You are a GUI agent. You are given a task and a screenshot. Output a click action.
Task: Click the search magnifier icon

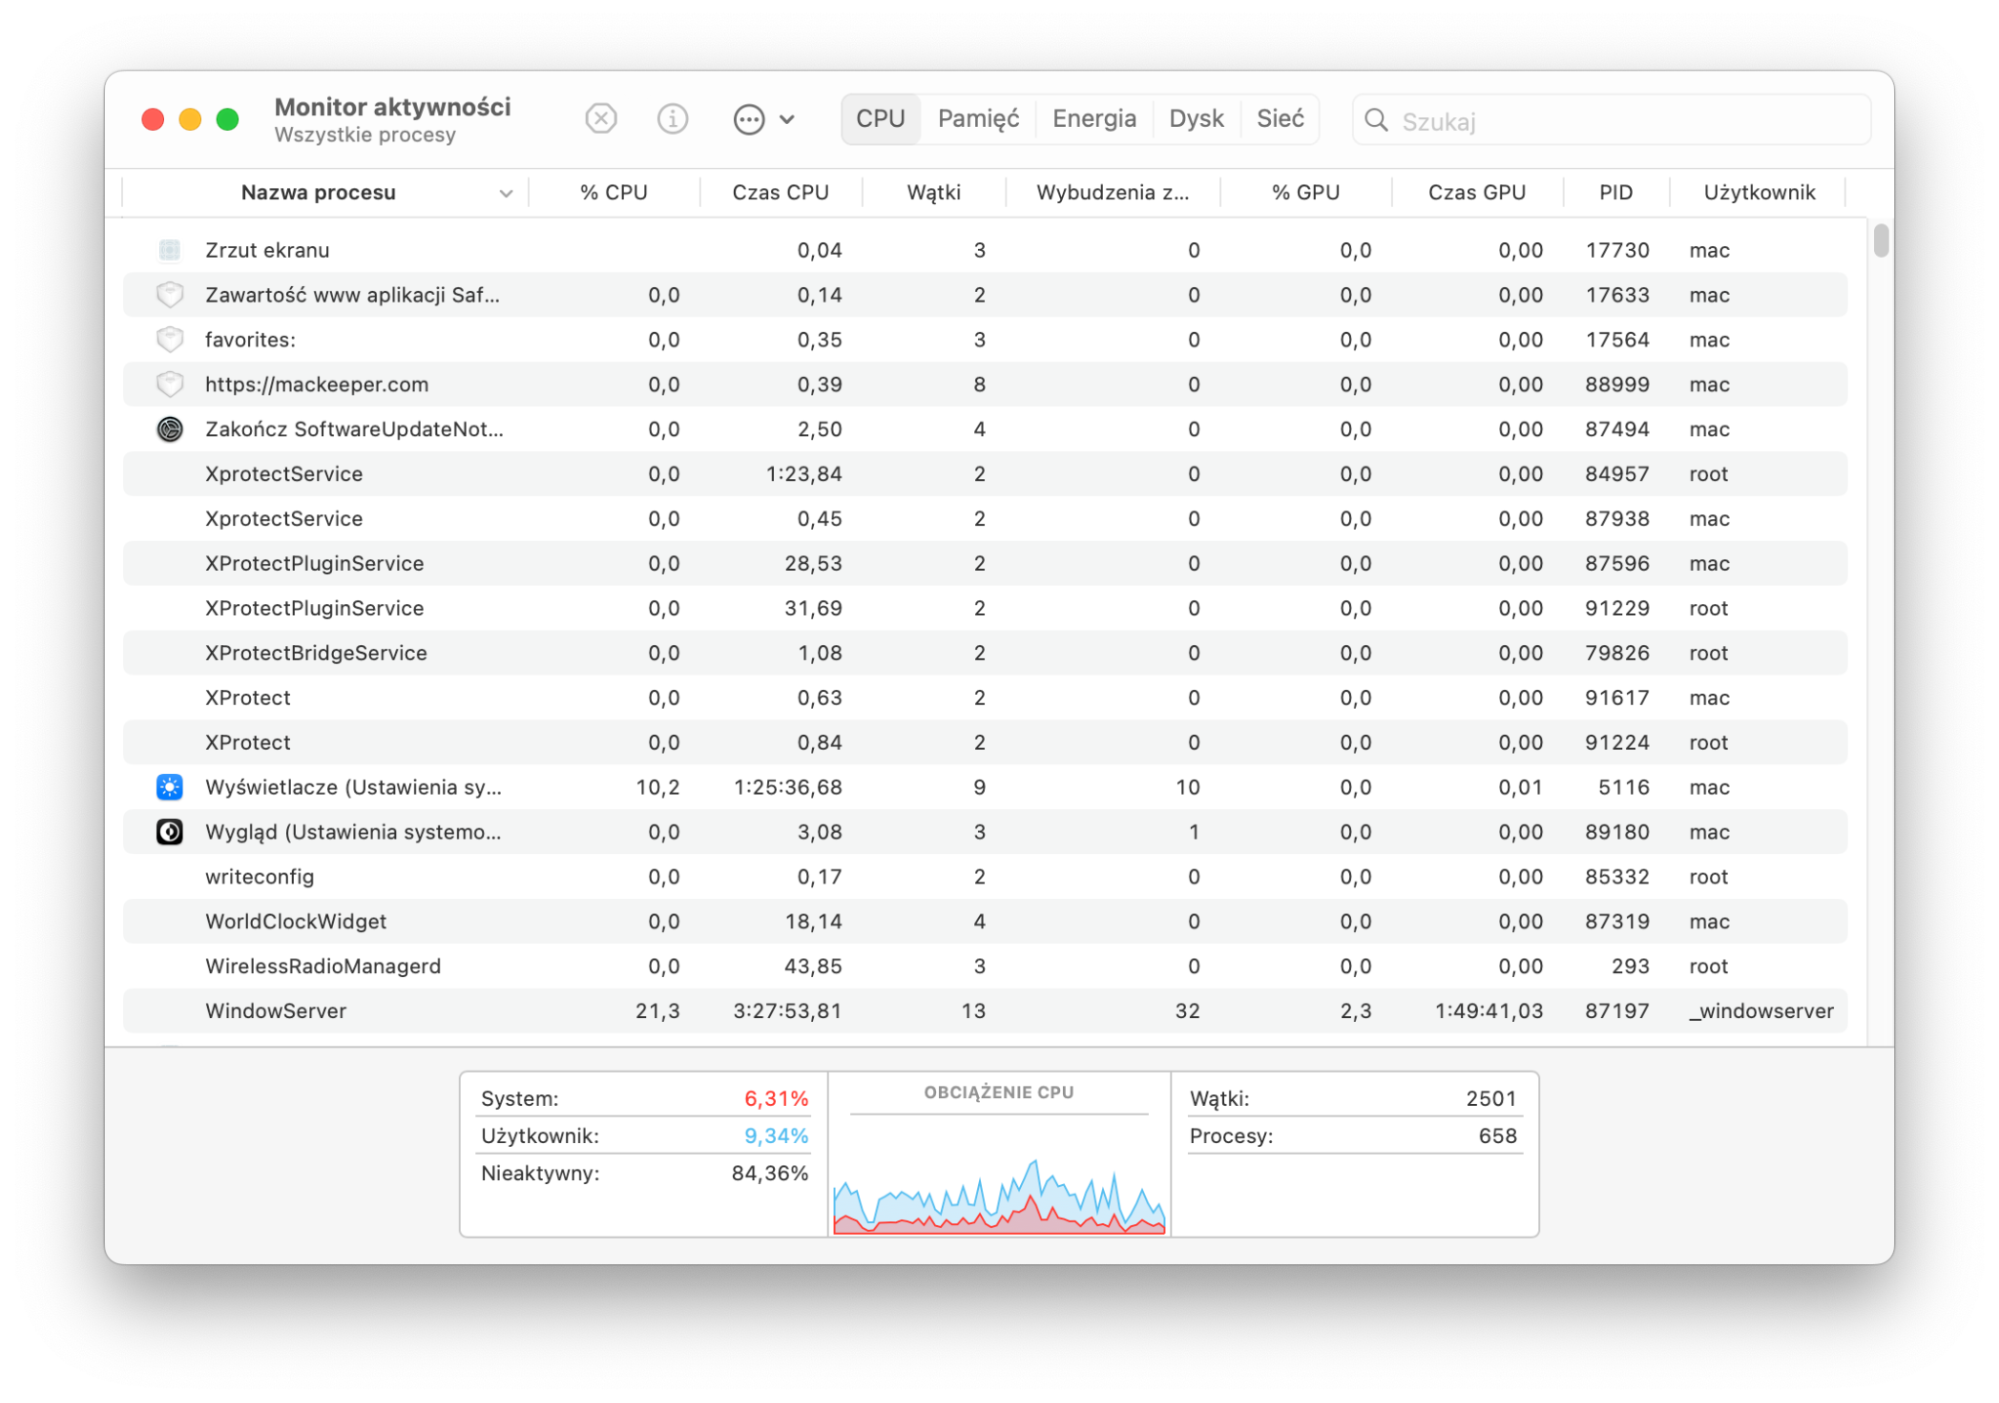coord(1376,120)
